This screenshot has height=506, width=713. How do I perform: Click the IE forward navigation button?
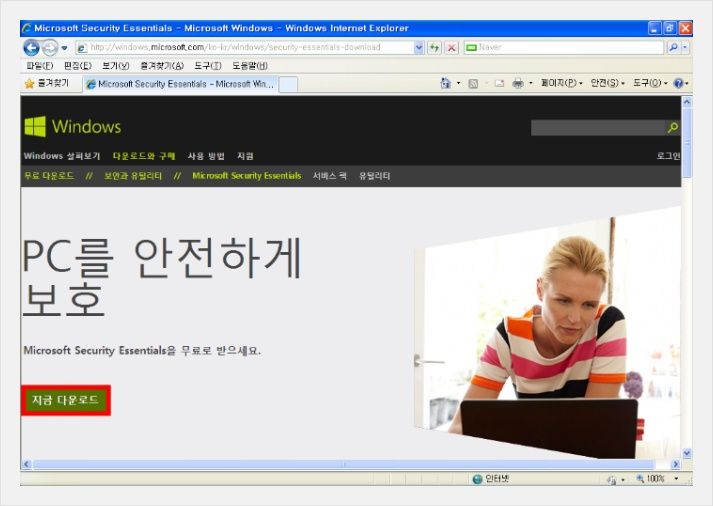pos(50,47)
